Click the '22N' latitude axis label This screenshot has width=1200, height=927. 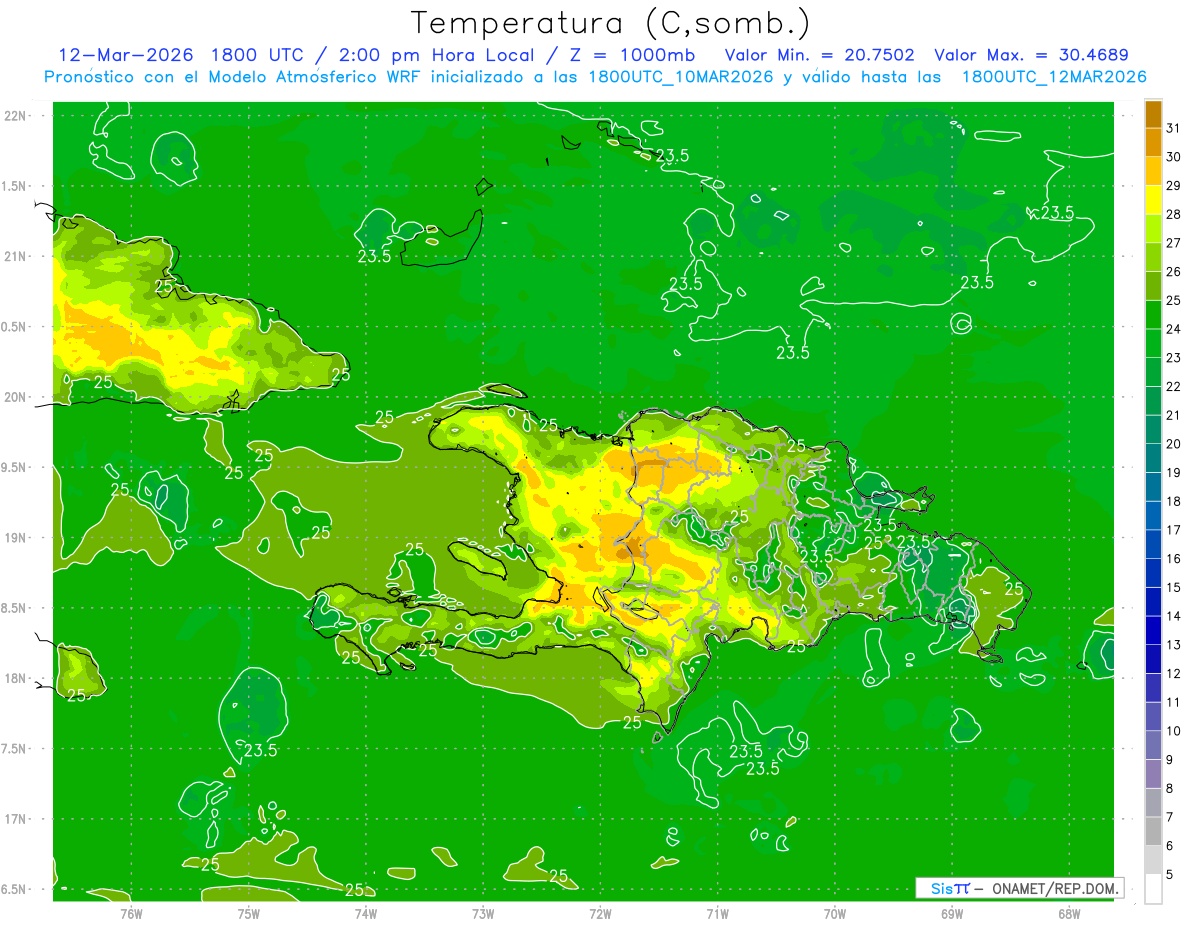tap(17, 115)
